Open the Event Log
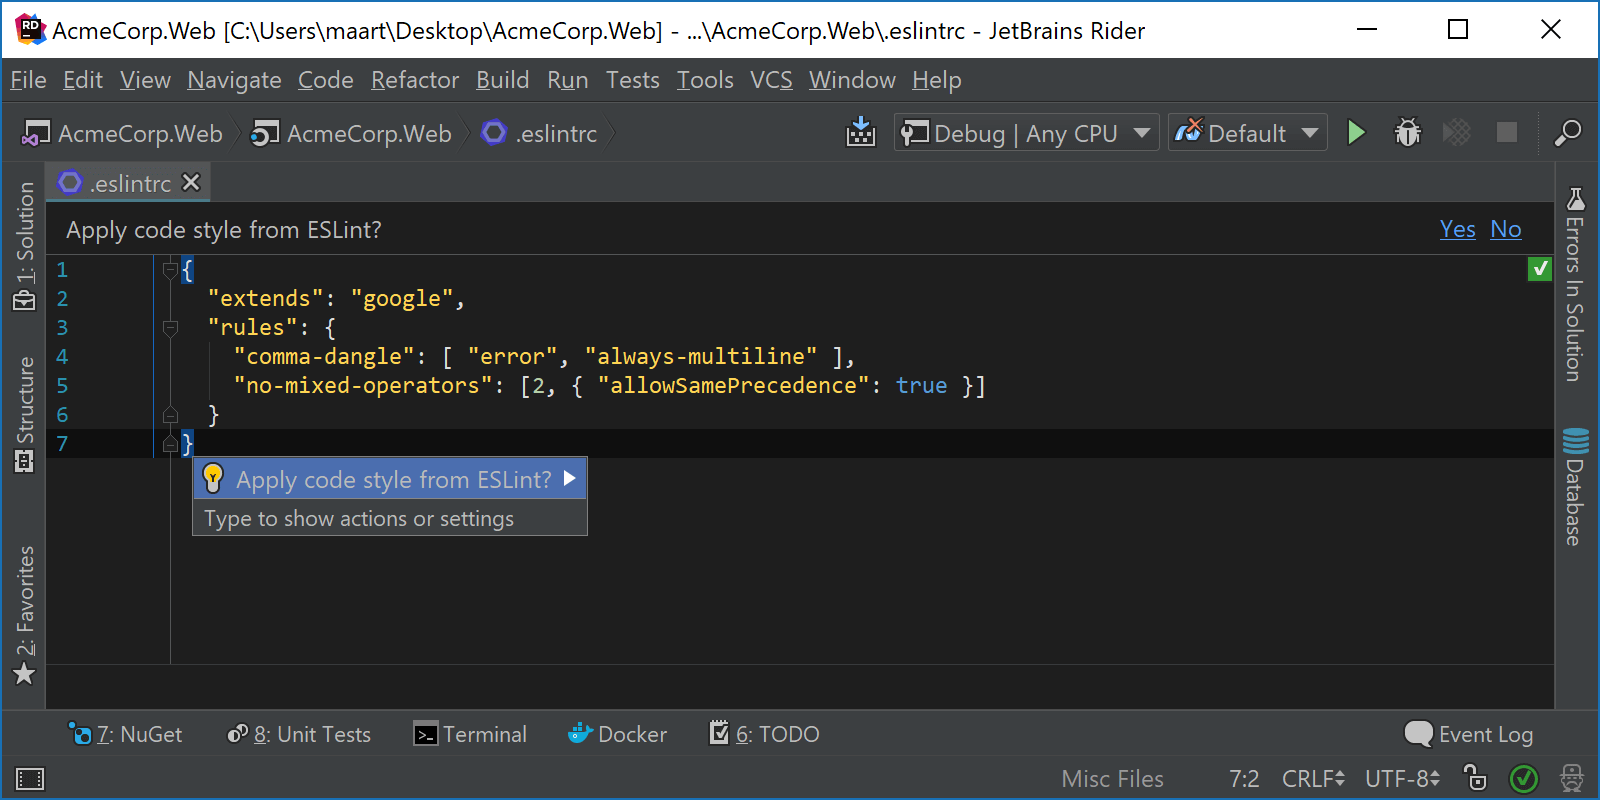 [1468, 734]
